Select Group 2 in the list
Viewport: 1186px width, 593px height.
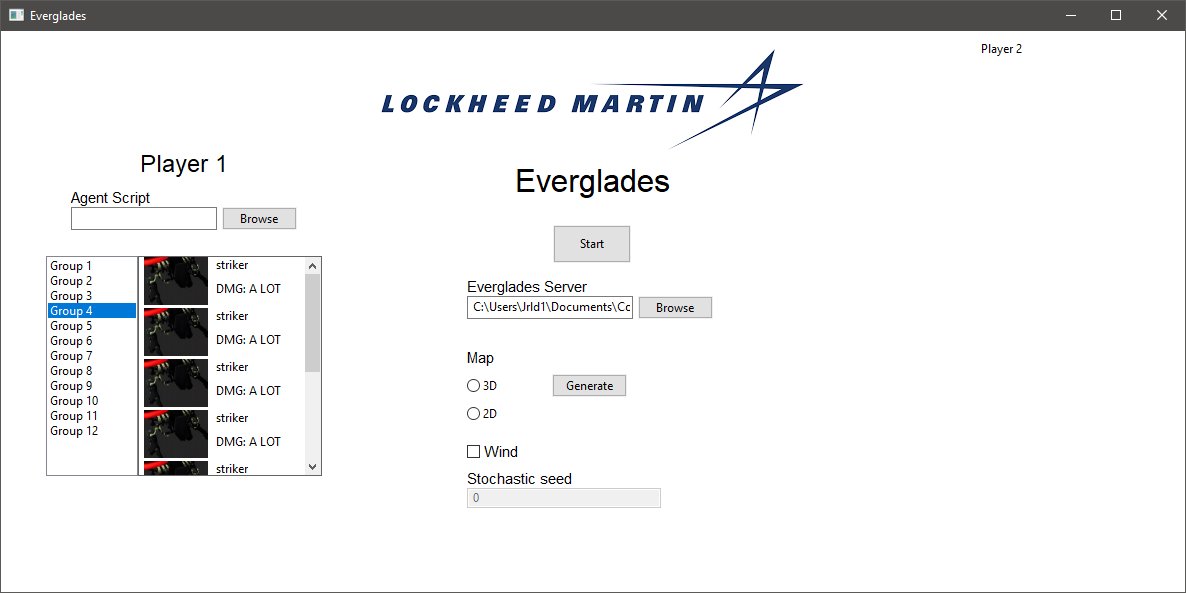92,281
